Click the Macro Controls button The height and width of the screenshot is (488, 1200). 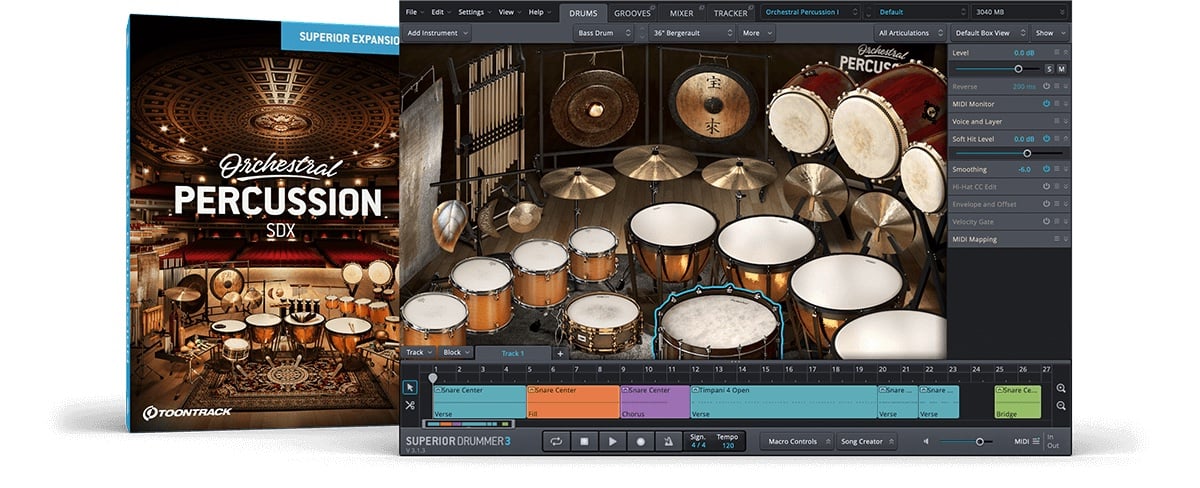coord(794,441)
